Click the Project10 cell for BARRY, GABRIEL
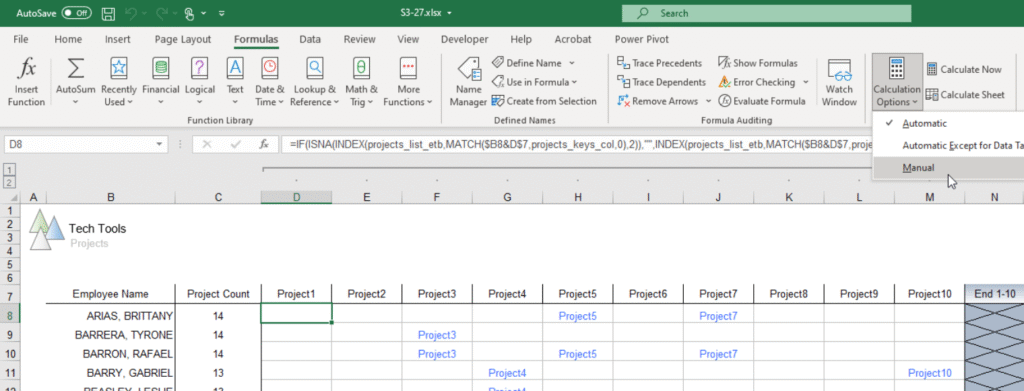 tap(929, 373)
